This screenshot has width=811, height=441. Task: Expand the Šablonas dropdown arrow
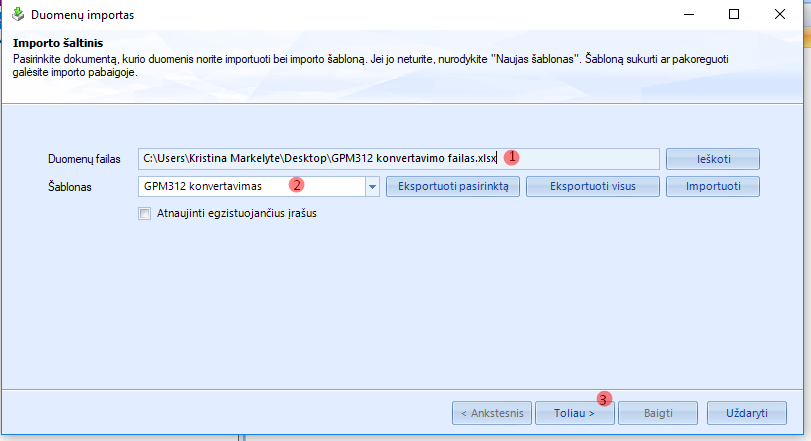pyautogui.click(x=372, y=187)
